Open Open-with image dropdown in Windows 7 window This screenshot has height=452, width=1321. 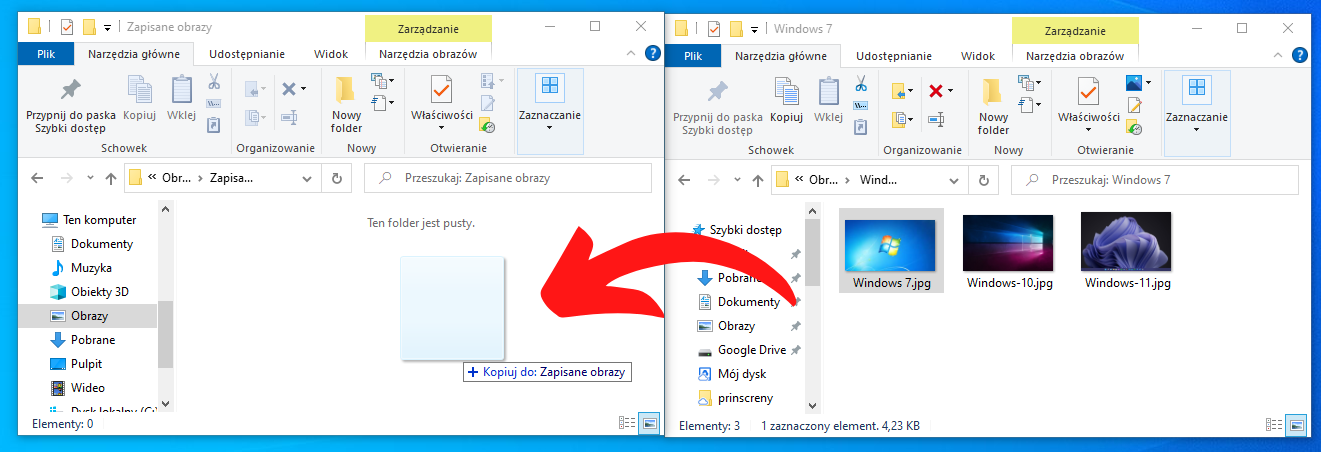pos(1148,83)
